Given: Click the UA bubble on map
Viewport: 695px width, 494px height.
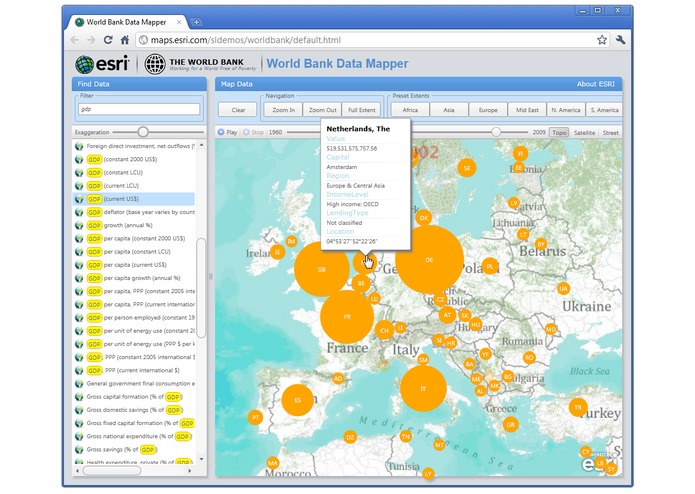Looking at the screenshot, I should [x=563, y=288].
